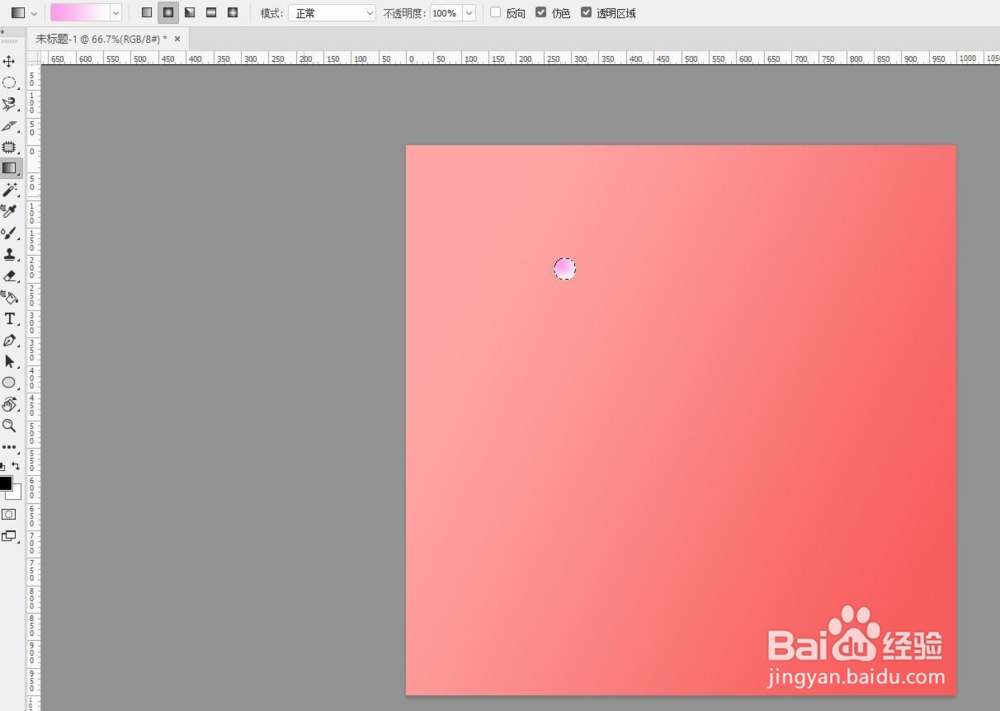1000x711 pixels.
Task: Select the Path Selection arrow tool
Action: coord(9,362)
